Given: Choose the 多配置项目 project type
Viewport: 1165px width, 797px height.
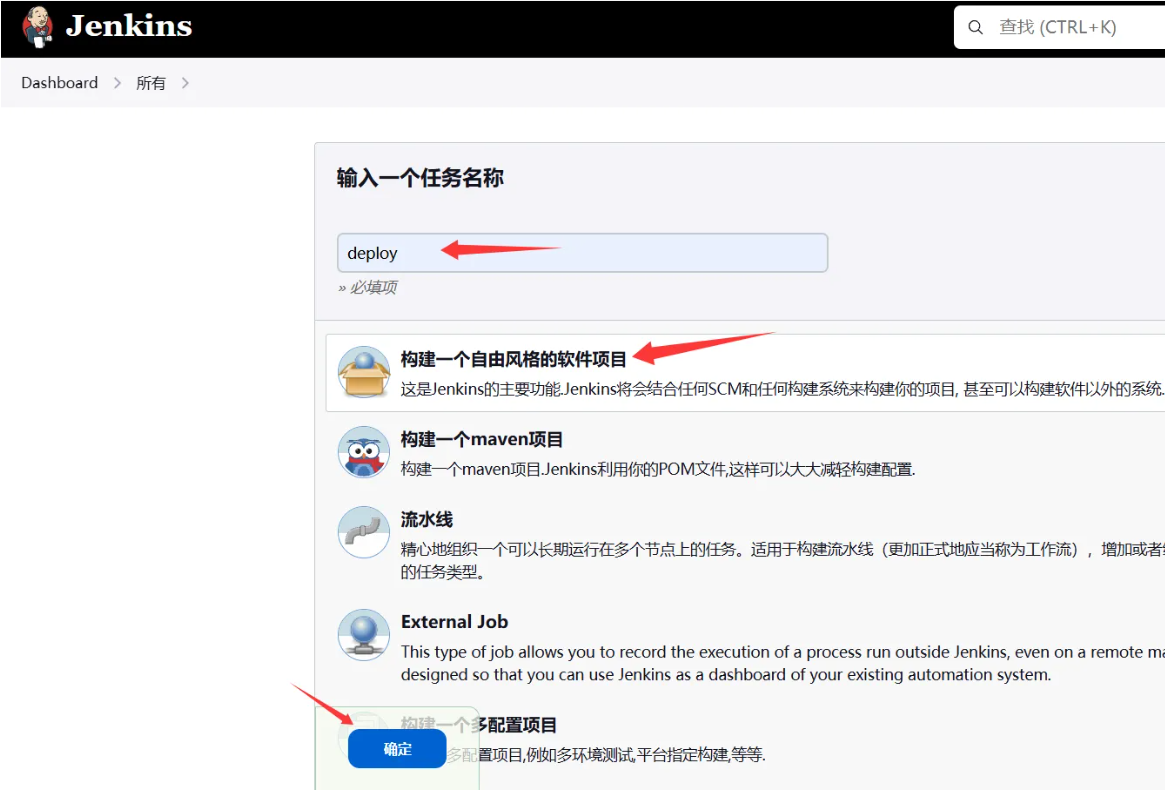Looking at the screenshot, I should click(x=479, y=725).
